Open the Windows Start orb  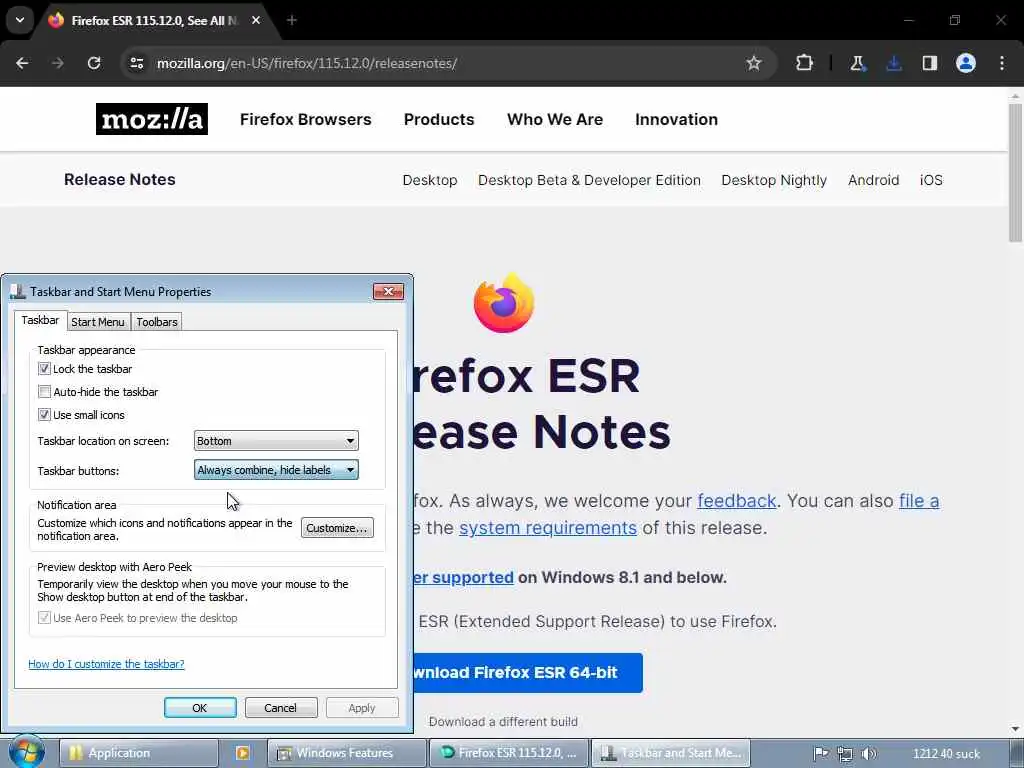[x=27, y=752]
